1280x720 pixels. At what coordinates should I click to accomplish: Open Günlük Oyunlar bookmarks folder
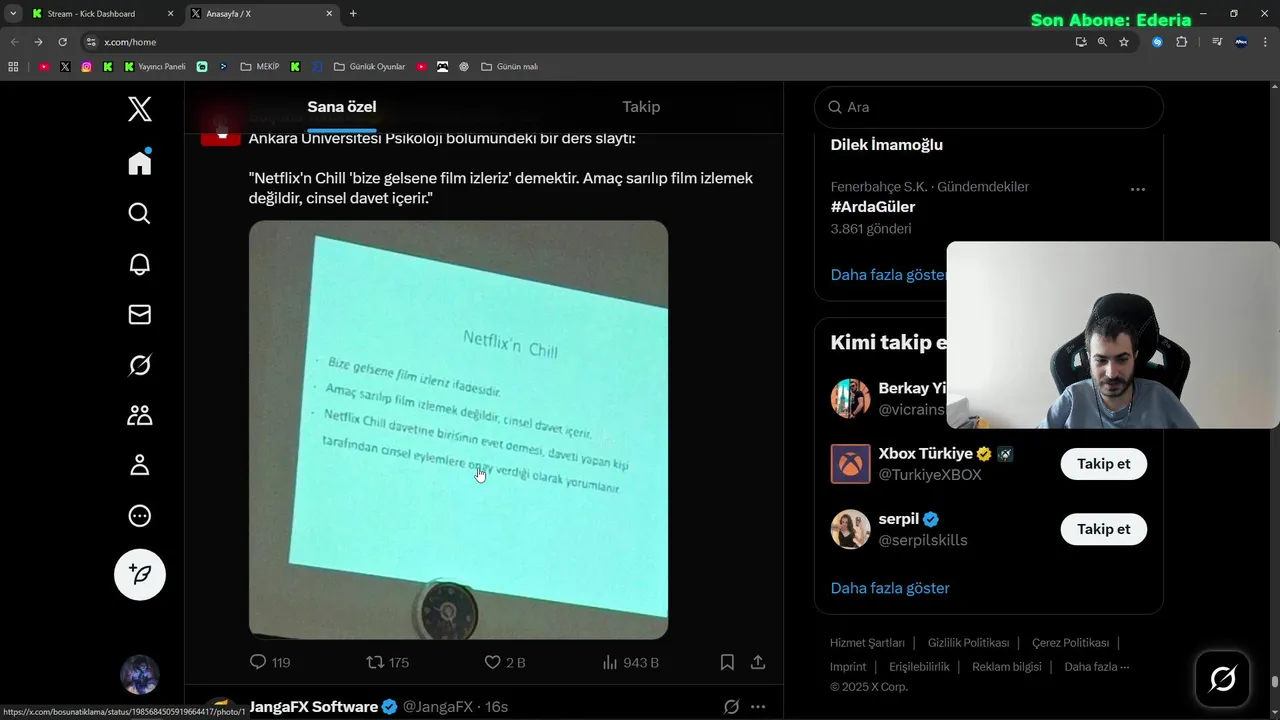pos(370,67)
